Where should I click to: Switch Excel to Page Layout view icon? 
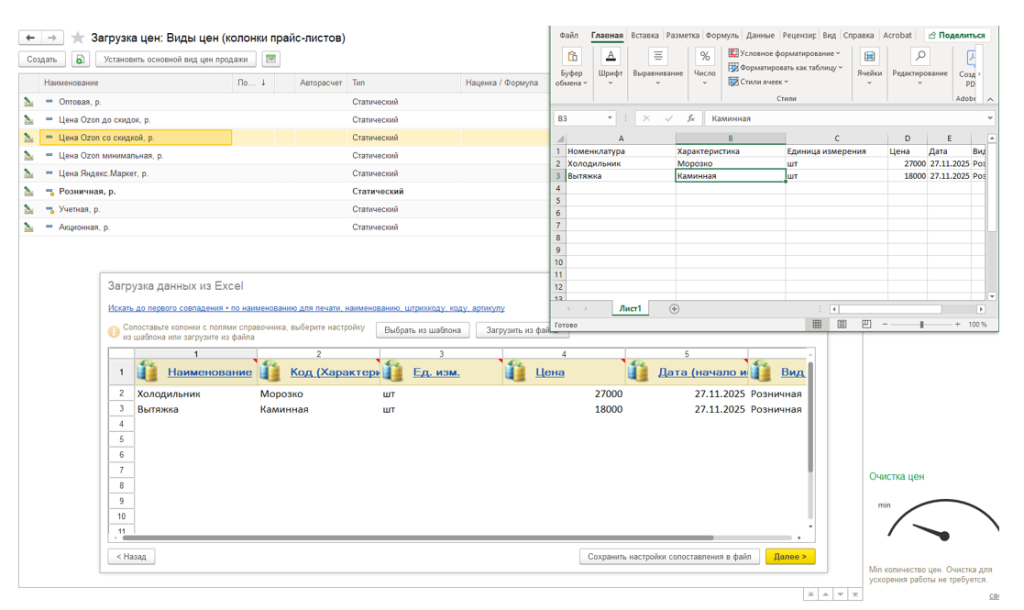tap(842, 325)
